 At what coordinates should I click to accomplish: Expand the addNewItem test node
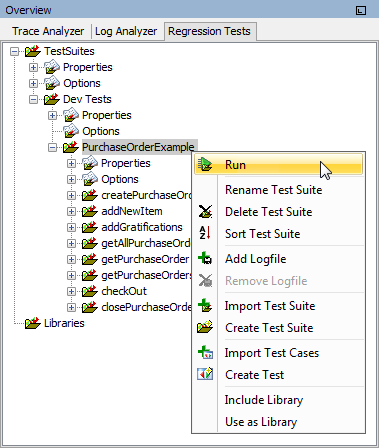pyautogui.click(x=71, y=211)
